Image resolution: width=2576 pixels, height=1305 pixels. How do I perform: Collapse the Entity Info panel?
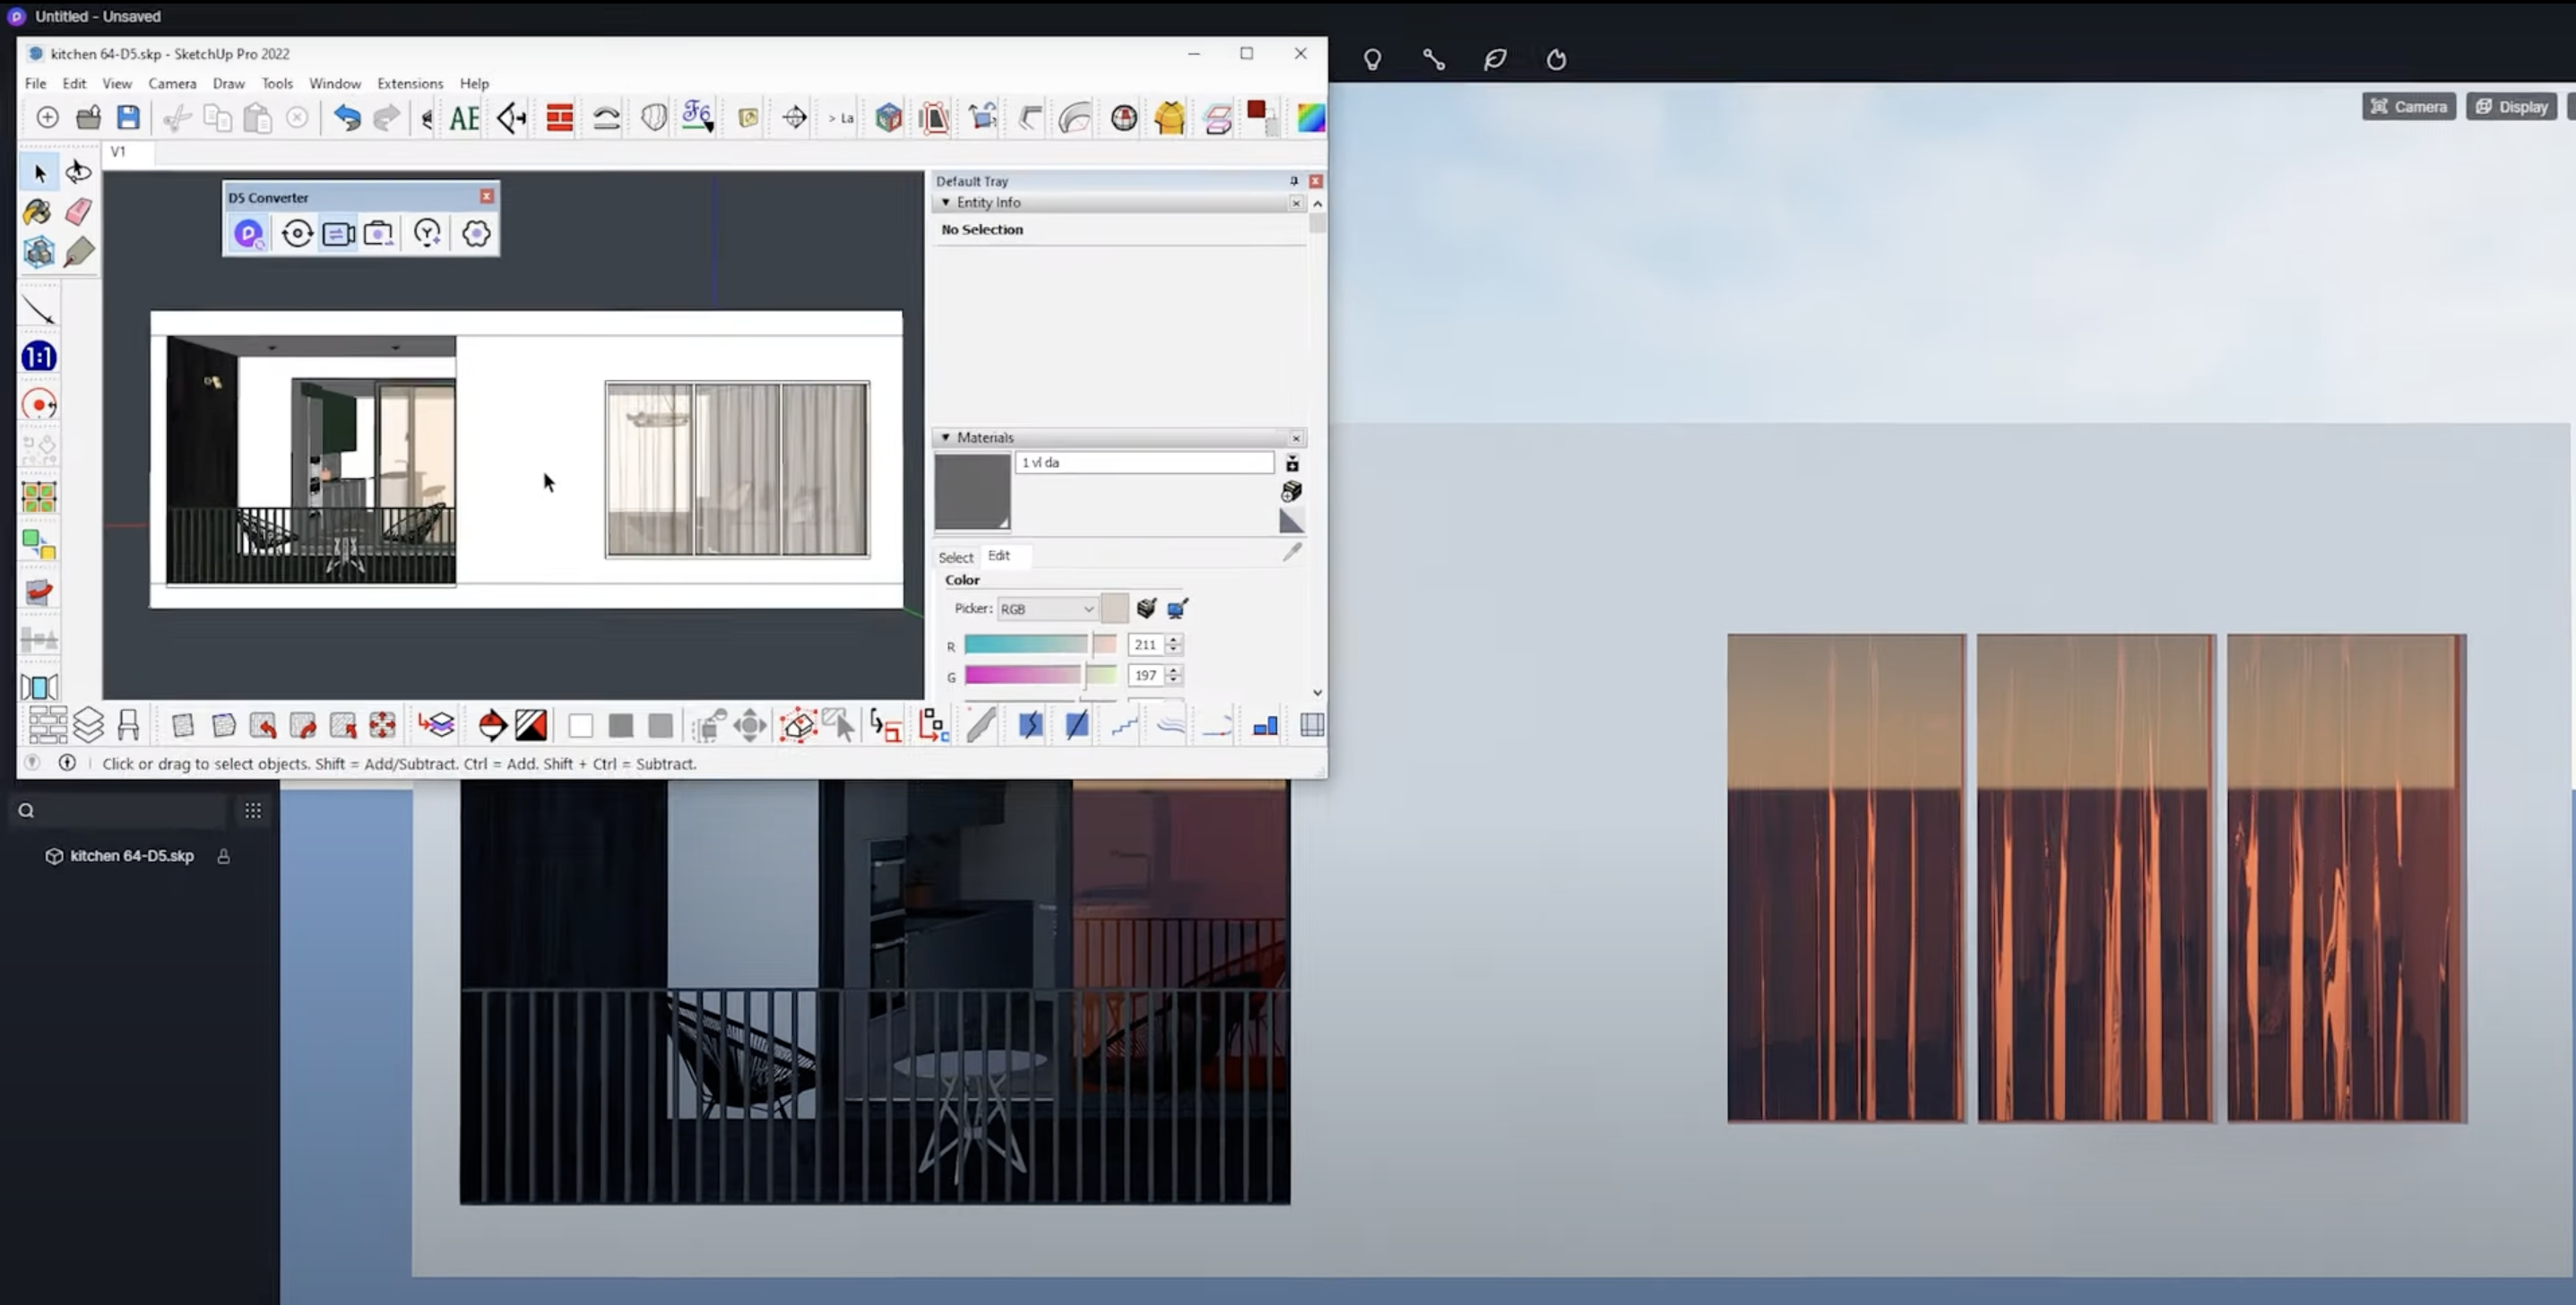945,202
